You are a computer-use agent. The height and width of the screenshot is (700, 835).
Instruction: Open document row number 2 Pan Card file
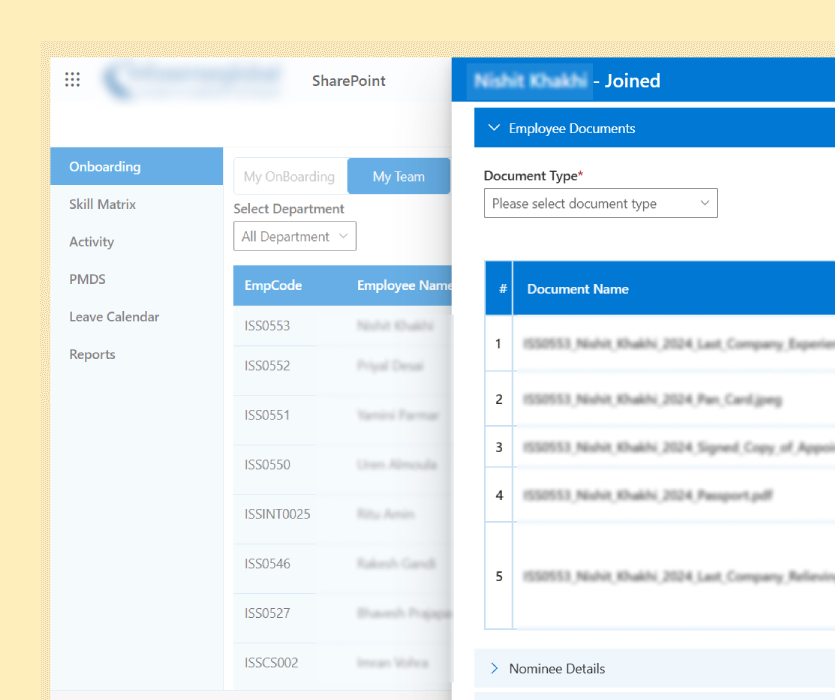pos(652,399)
